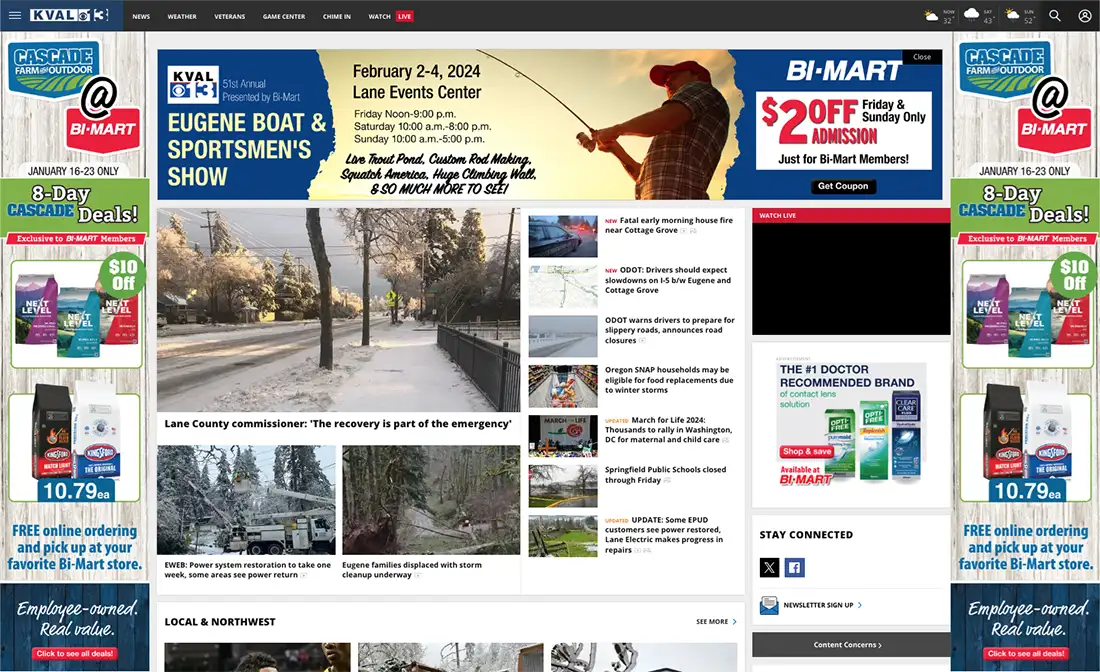
Task: Open the second Local & Northwest story thumbnail
Action: [x=450, y=657]
